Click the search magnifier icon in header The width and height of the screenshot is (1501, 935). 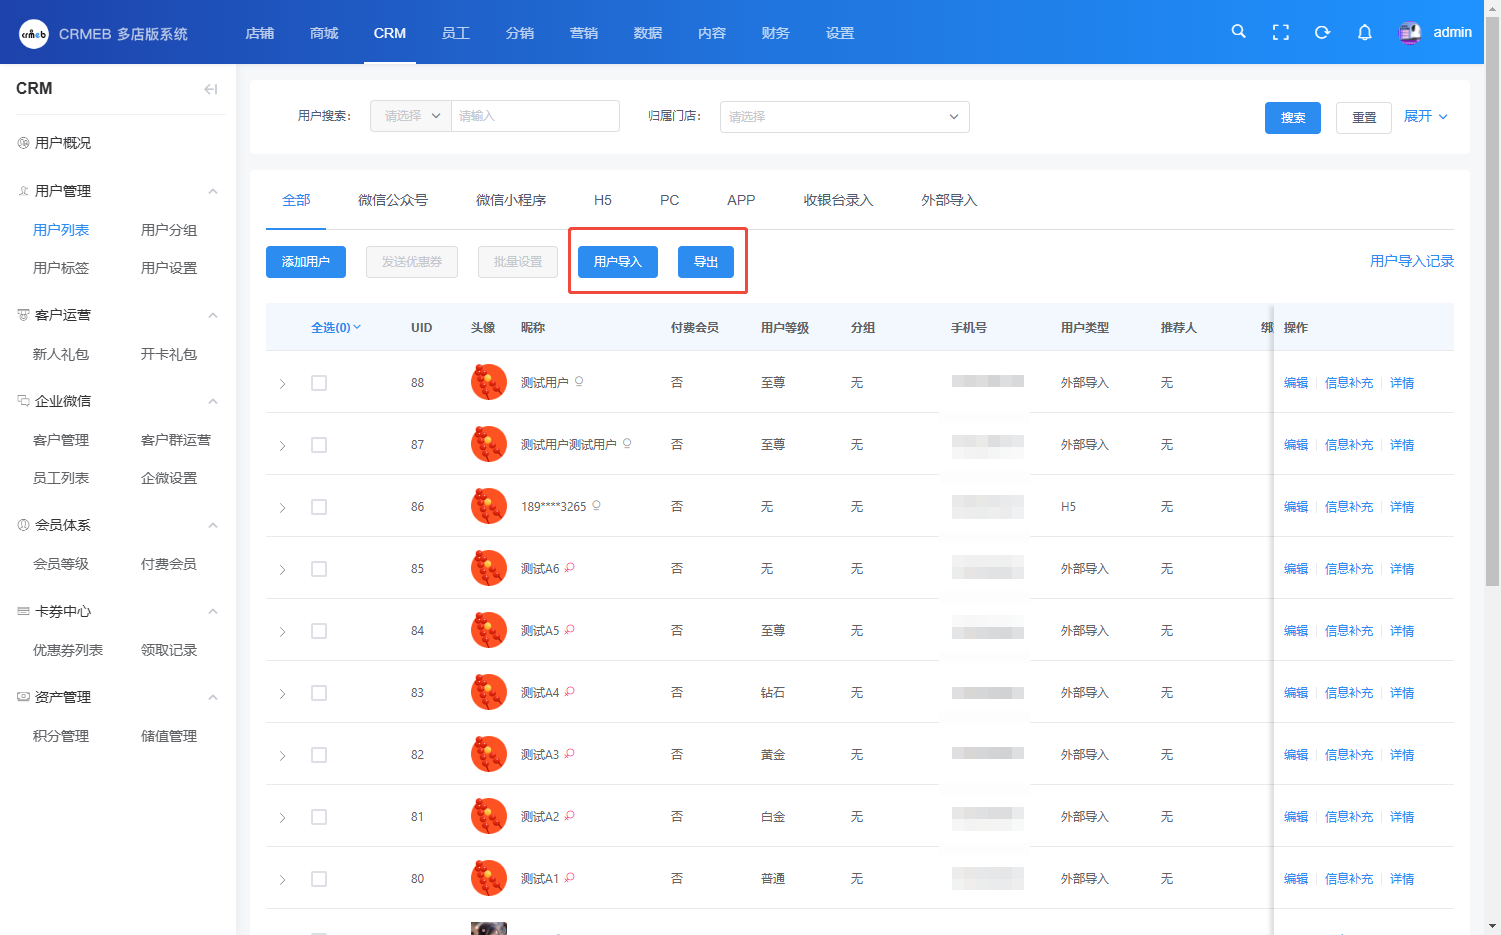pos(1238,32)
